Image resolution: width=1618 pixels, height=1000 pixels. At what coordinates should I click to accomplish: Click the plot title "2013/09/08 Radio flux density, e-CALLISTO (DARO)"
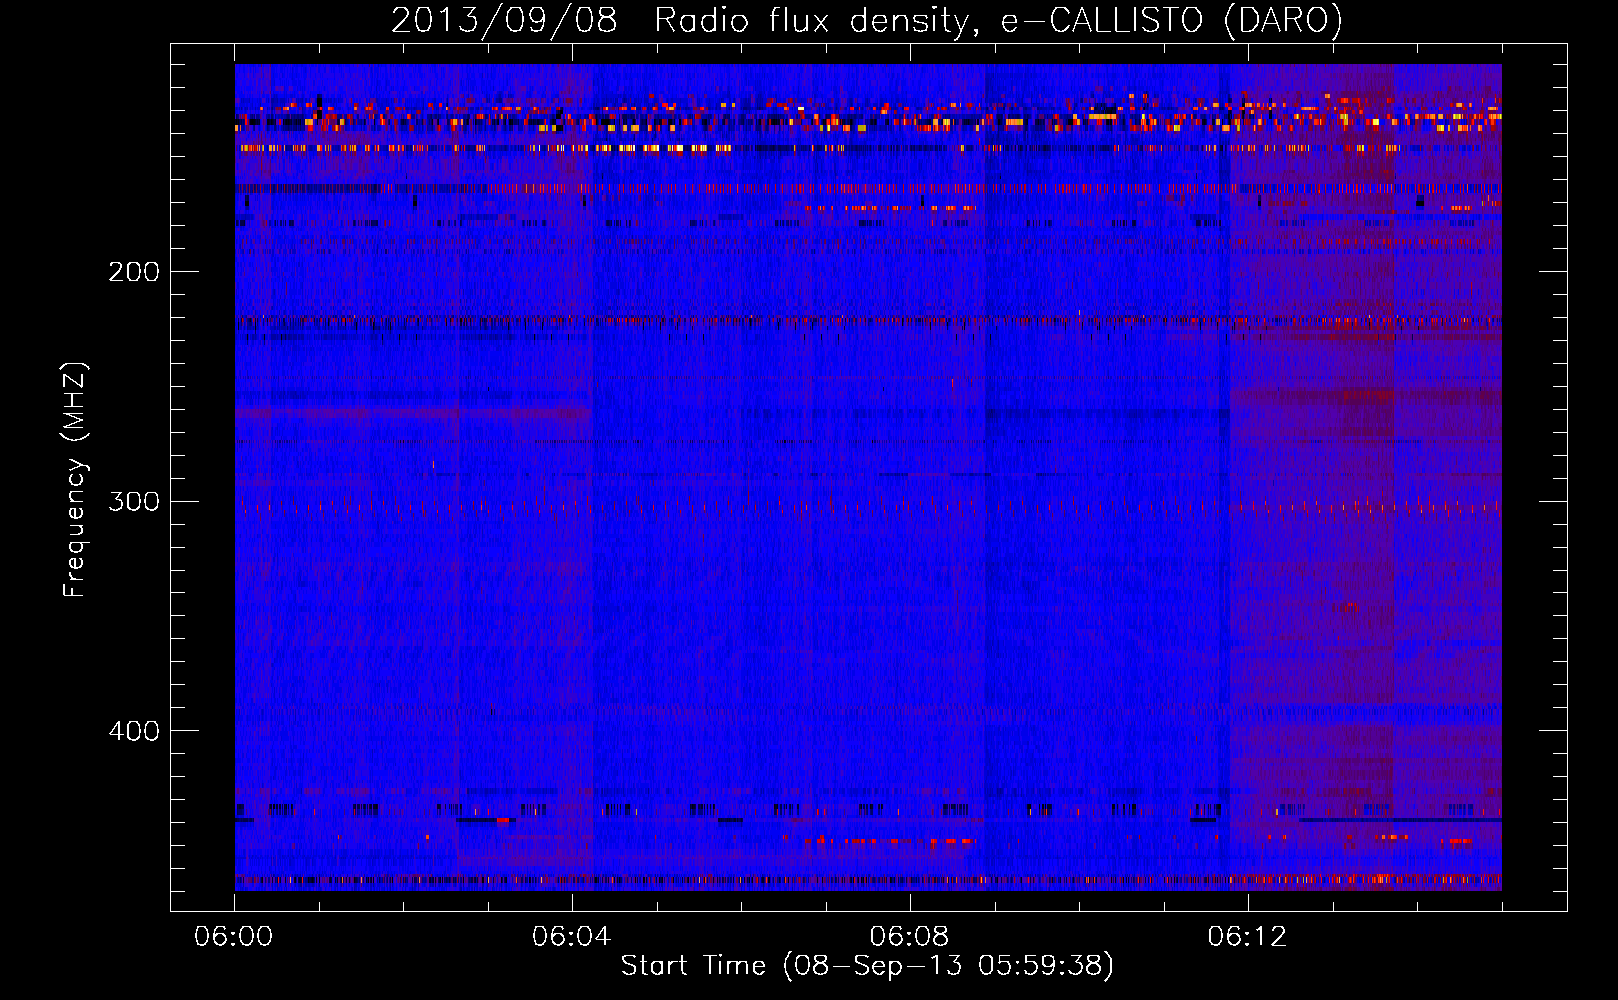pyautogui.click(x=867, y=21)
